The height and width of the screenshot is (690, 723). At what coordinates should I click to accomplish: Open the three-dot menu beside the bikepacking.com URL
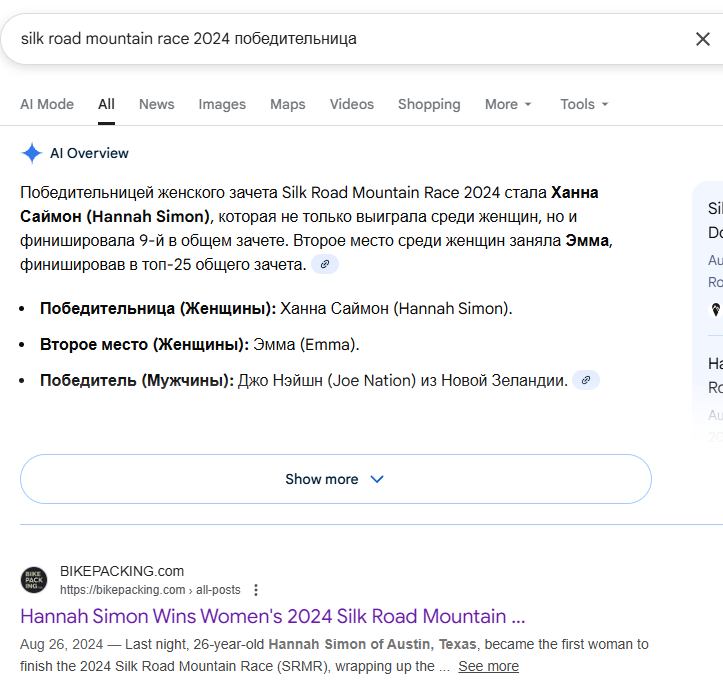(x=256, y=590)
